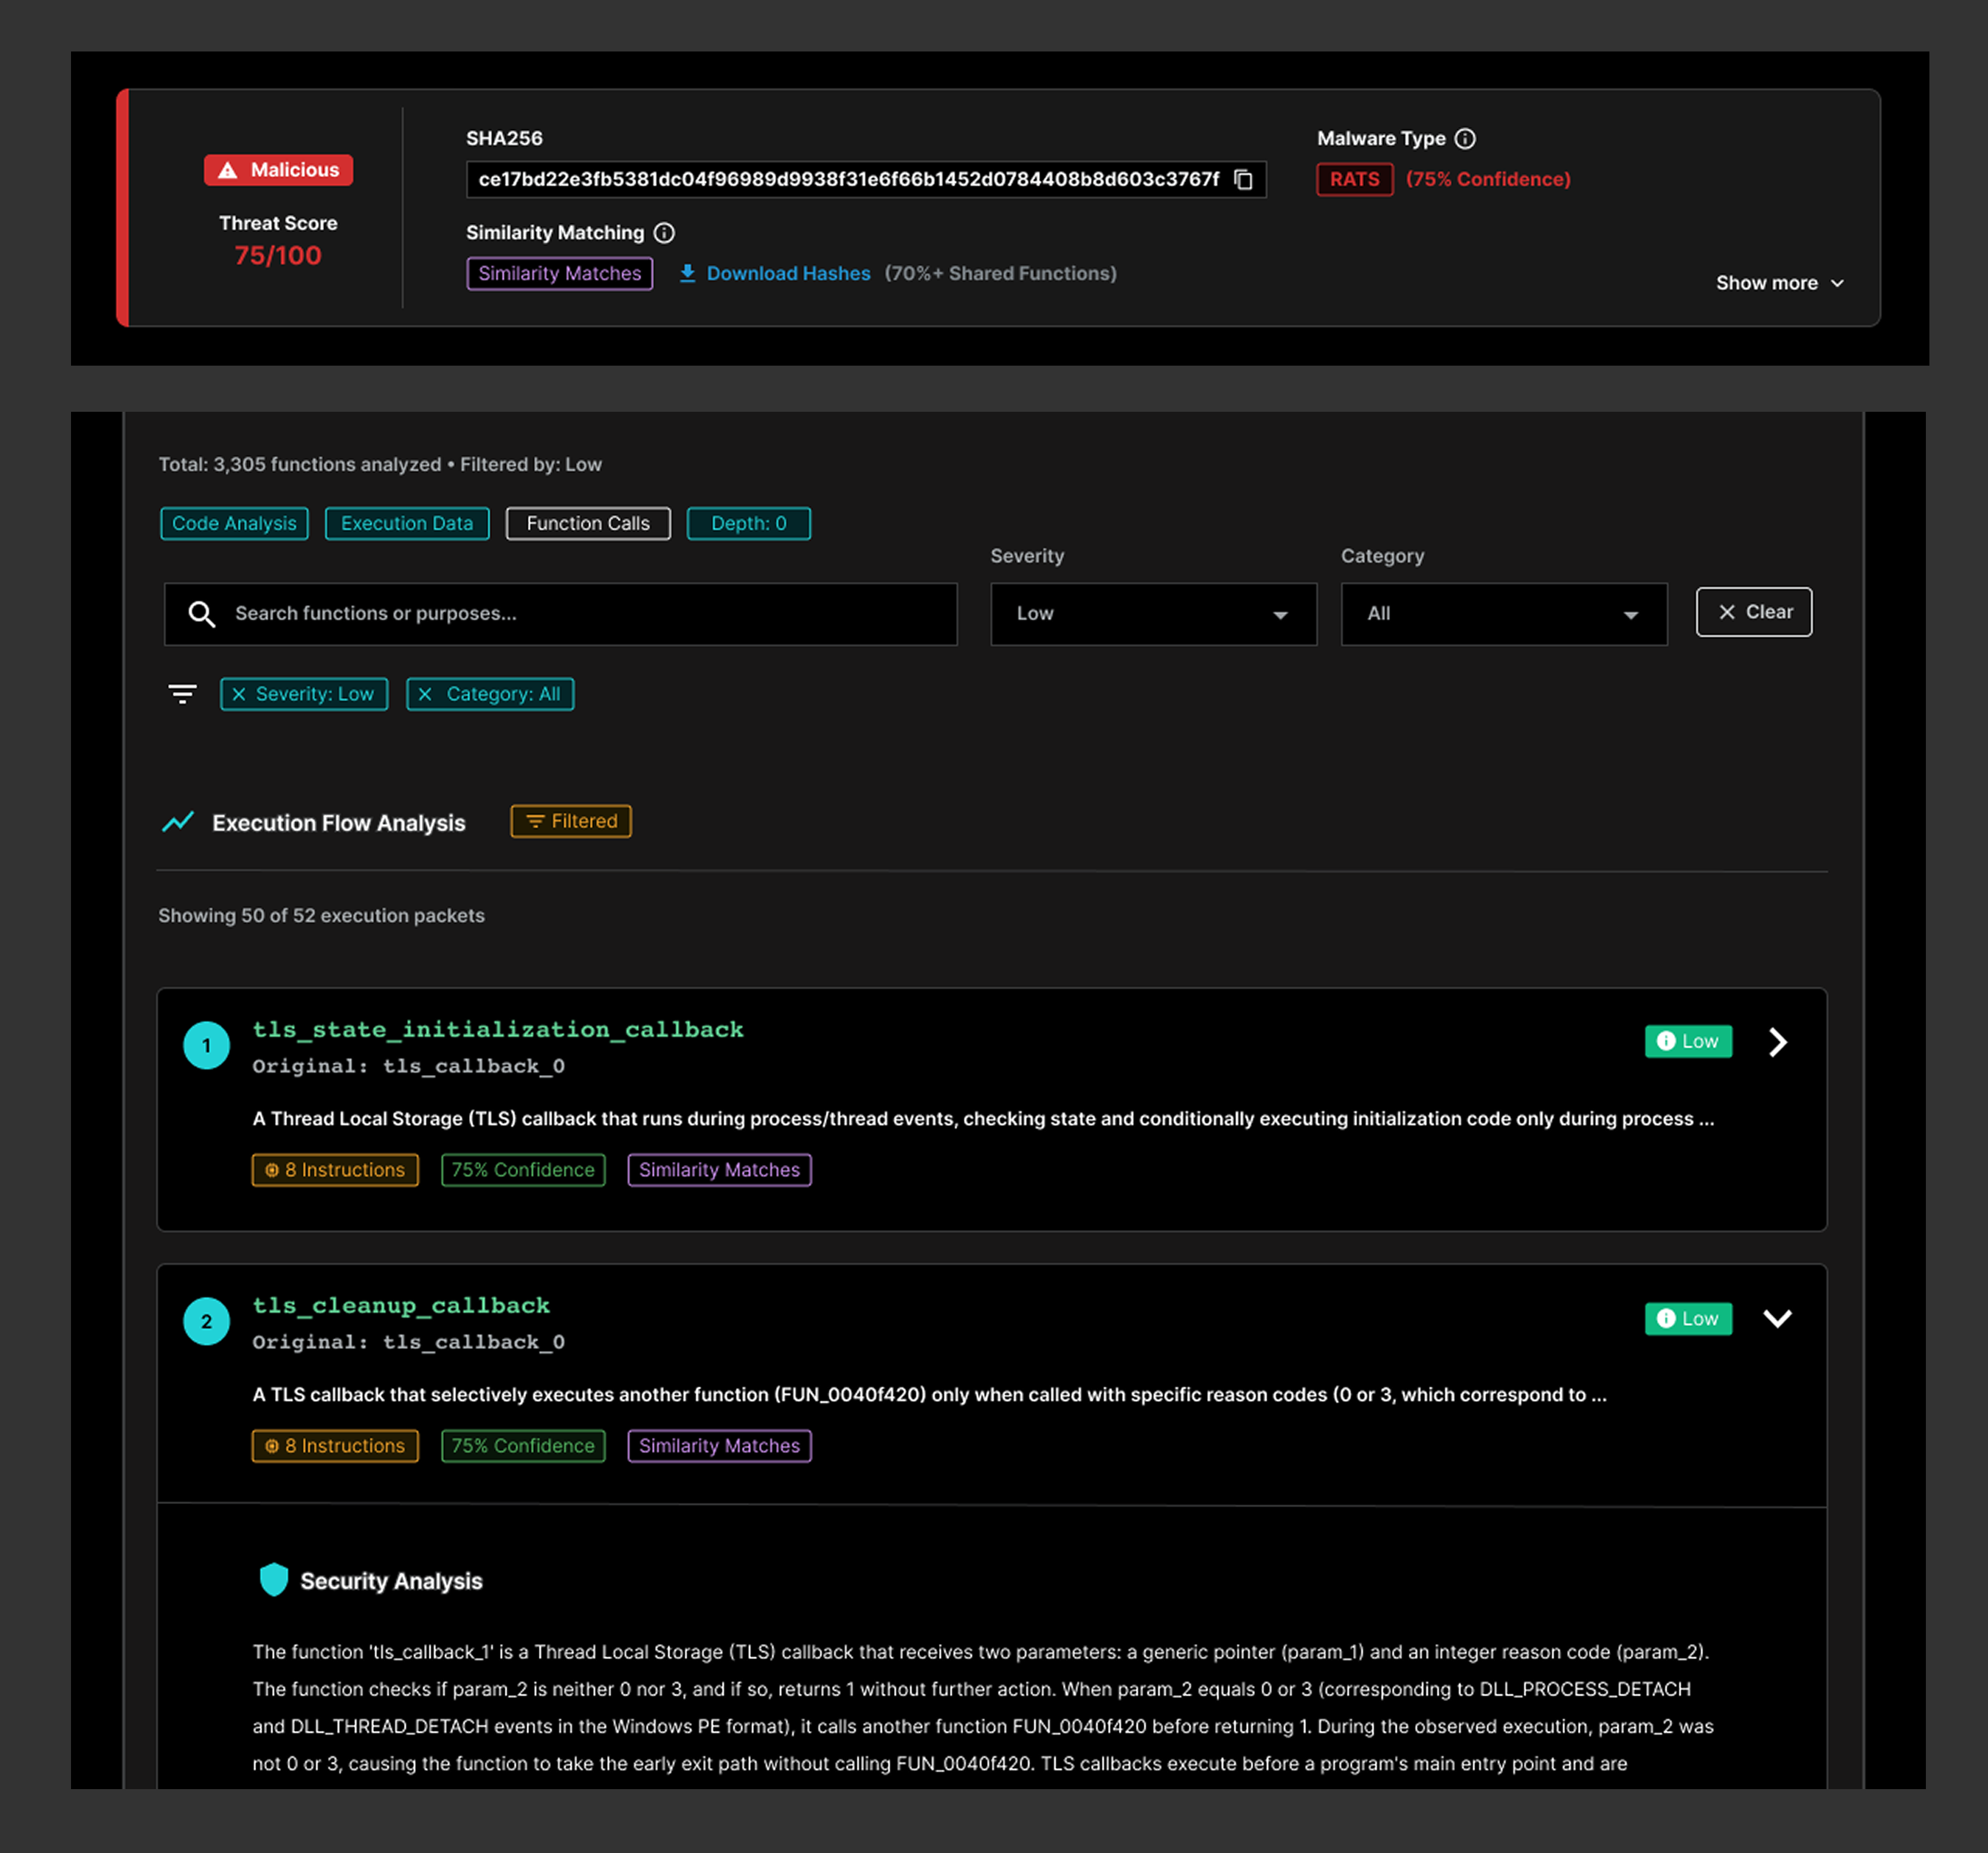Click the Similarity Matching info icon
The image size is (1988, 1853).
tap(664, 232)
